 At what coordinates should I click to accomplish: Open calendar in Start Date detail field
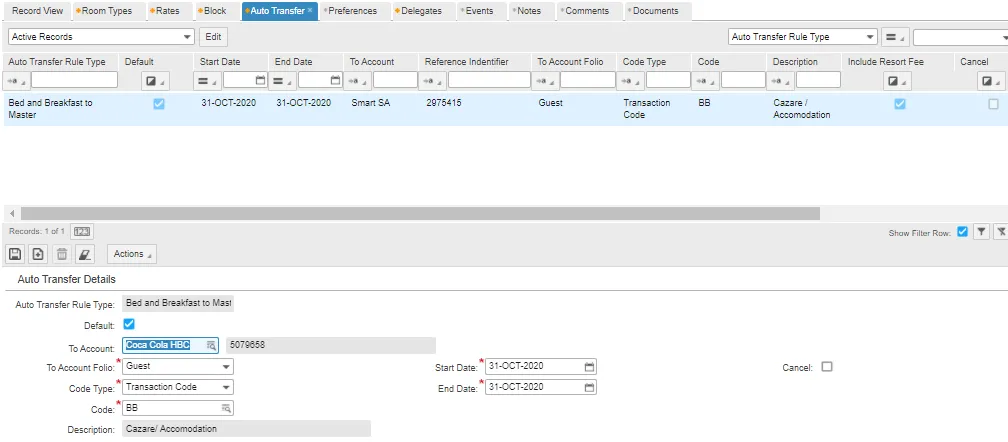point(590,367)
